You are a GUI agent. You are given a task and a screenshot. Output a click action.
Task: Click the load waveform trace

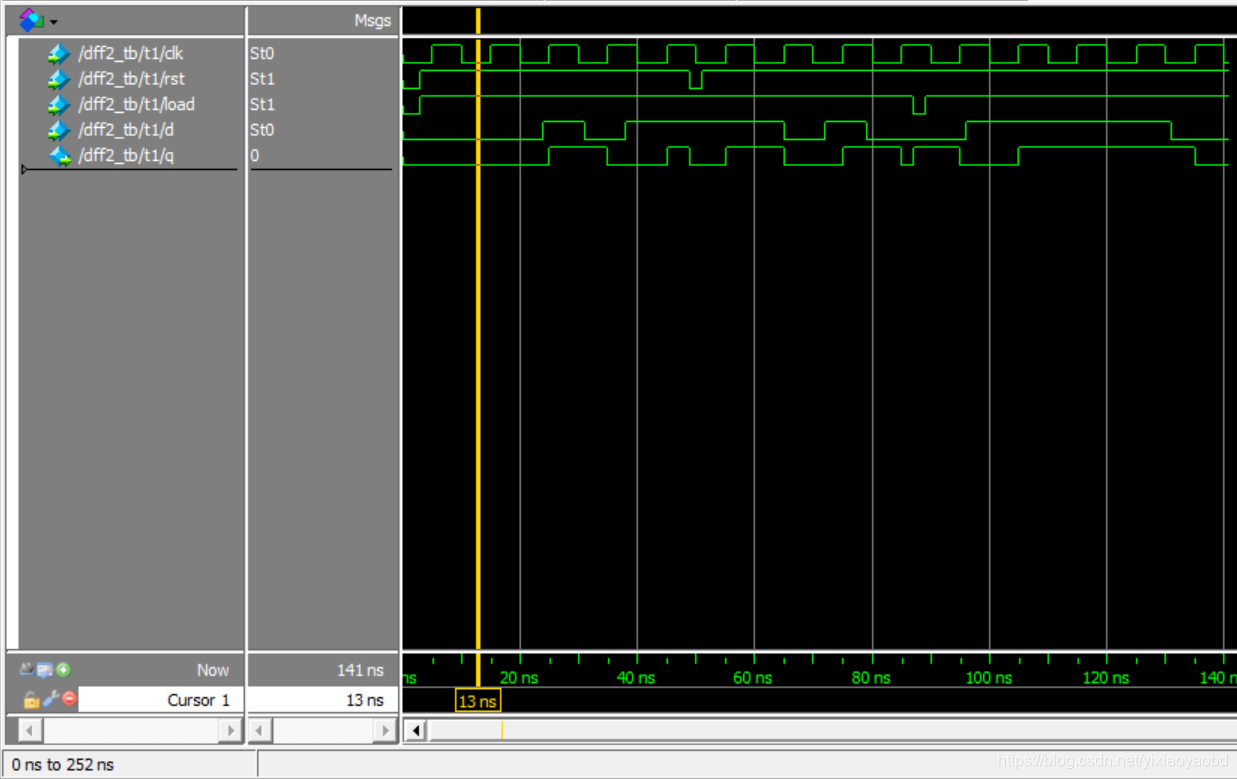click(815, 104)
